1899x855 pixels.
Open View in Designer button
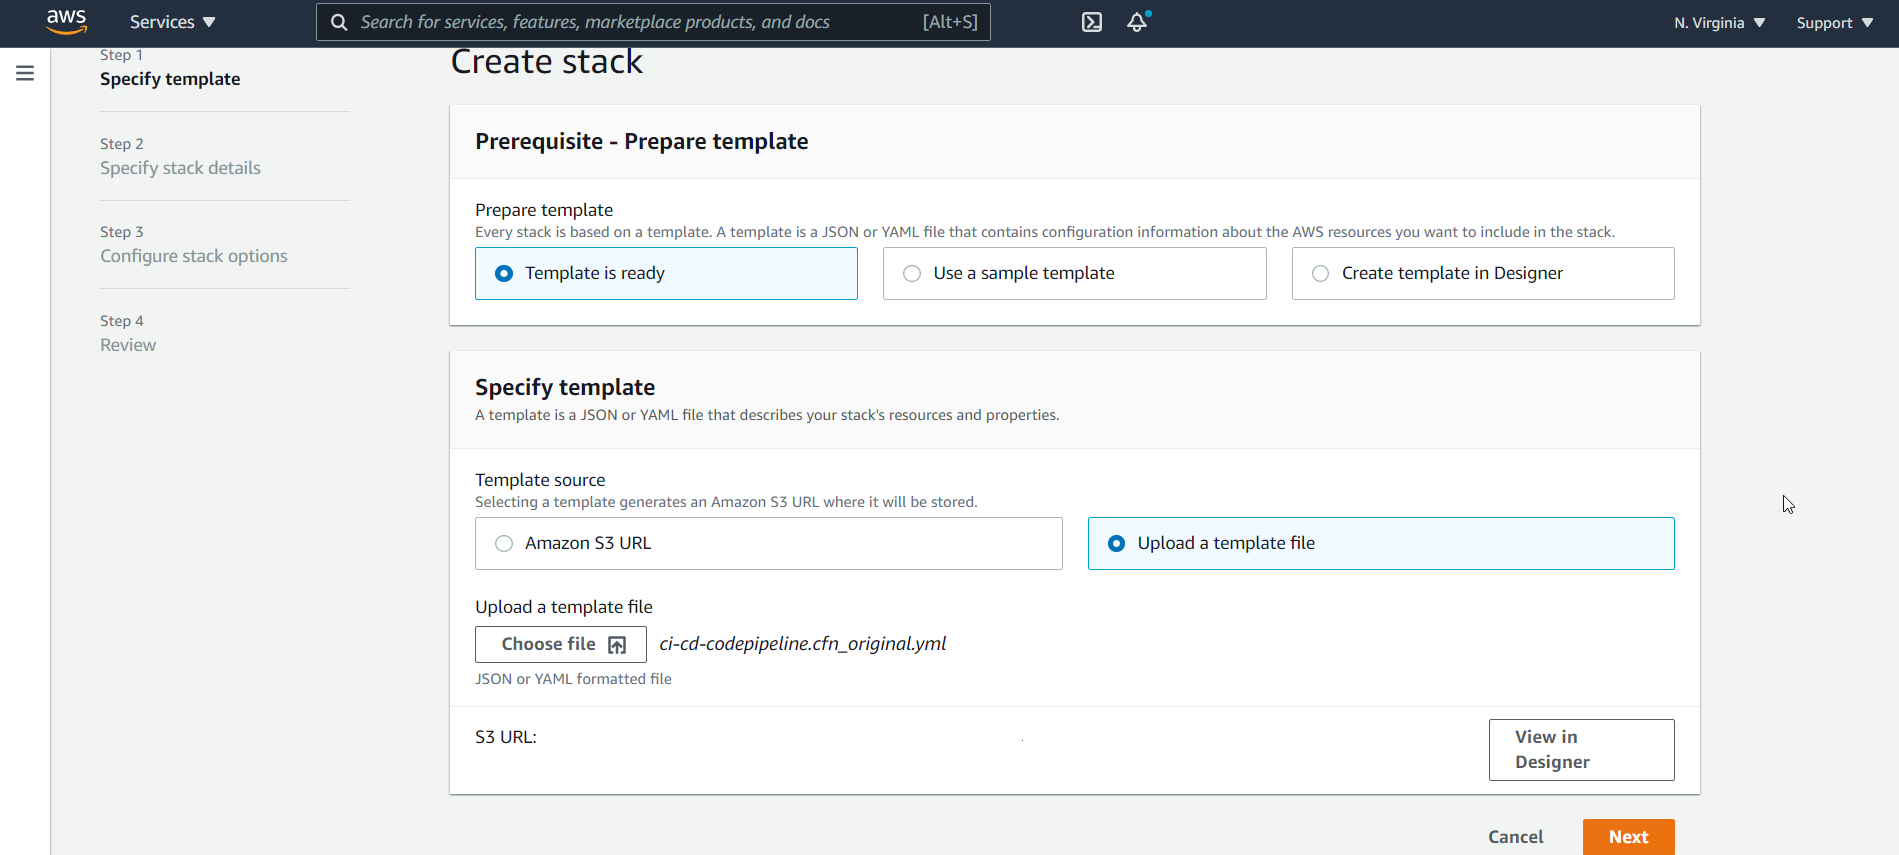(1581, 749)
